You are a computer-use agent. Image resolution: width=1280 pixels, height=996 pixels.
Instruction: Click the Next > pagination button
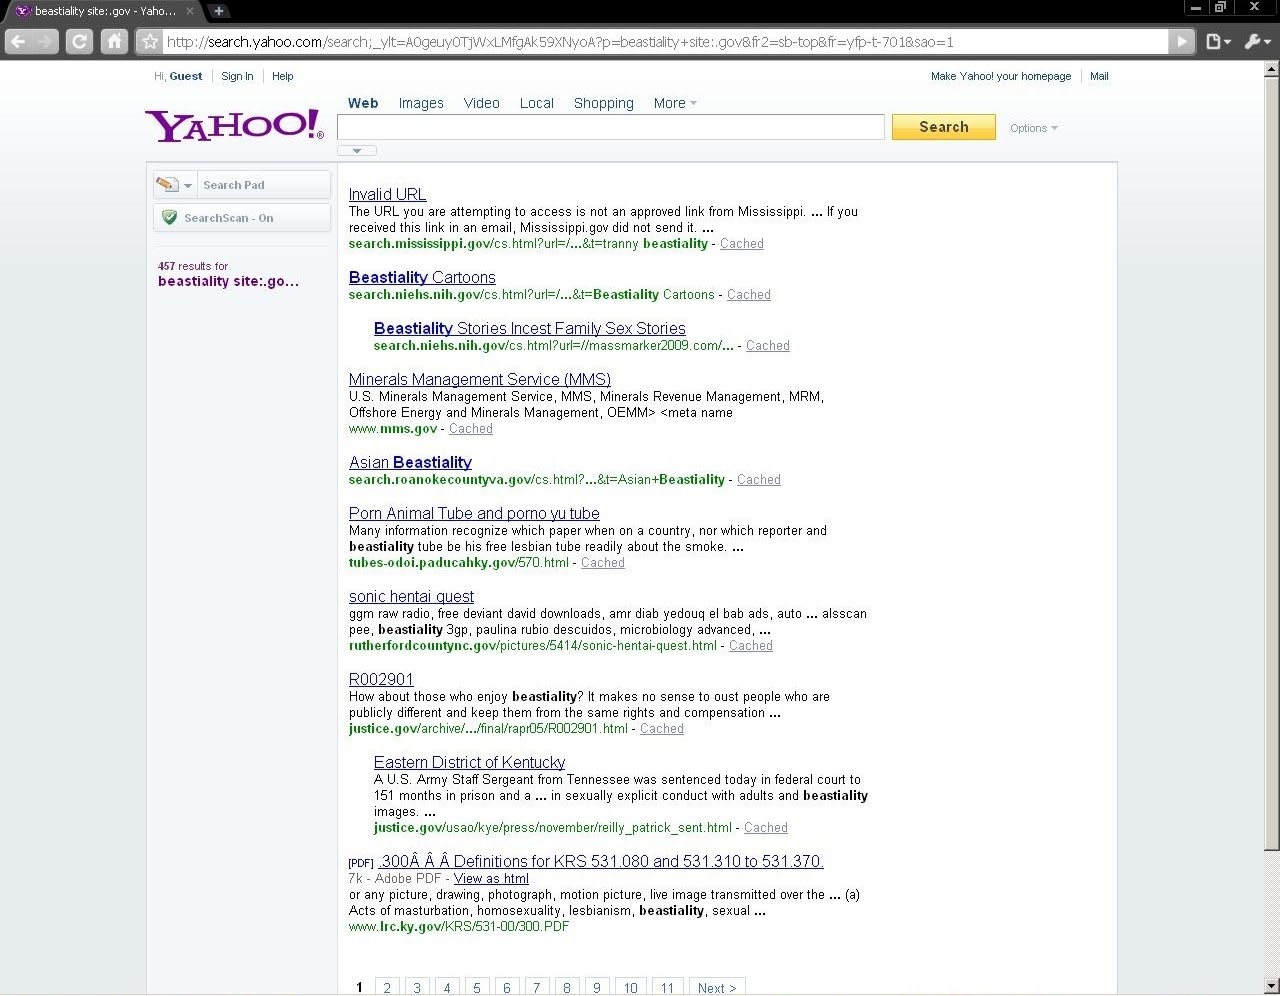point(717,987)
